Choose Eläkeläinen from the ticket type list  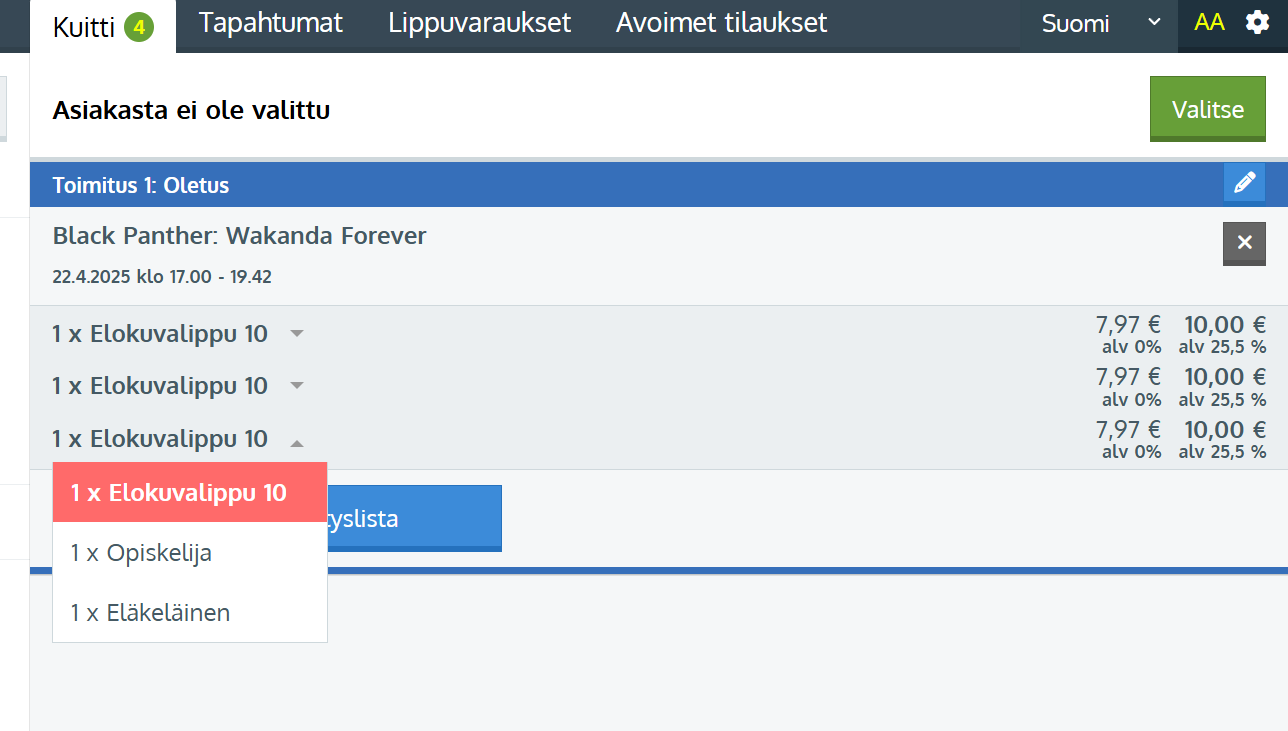150,612
